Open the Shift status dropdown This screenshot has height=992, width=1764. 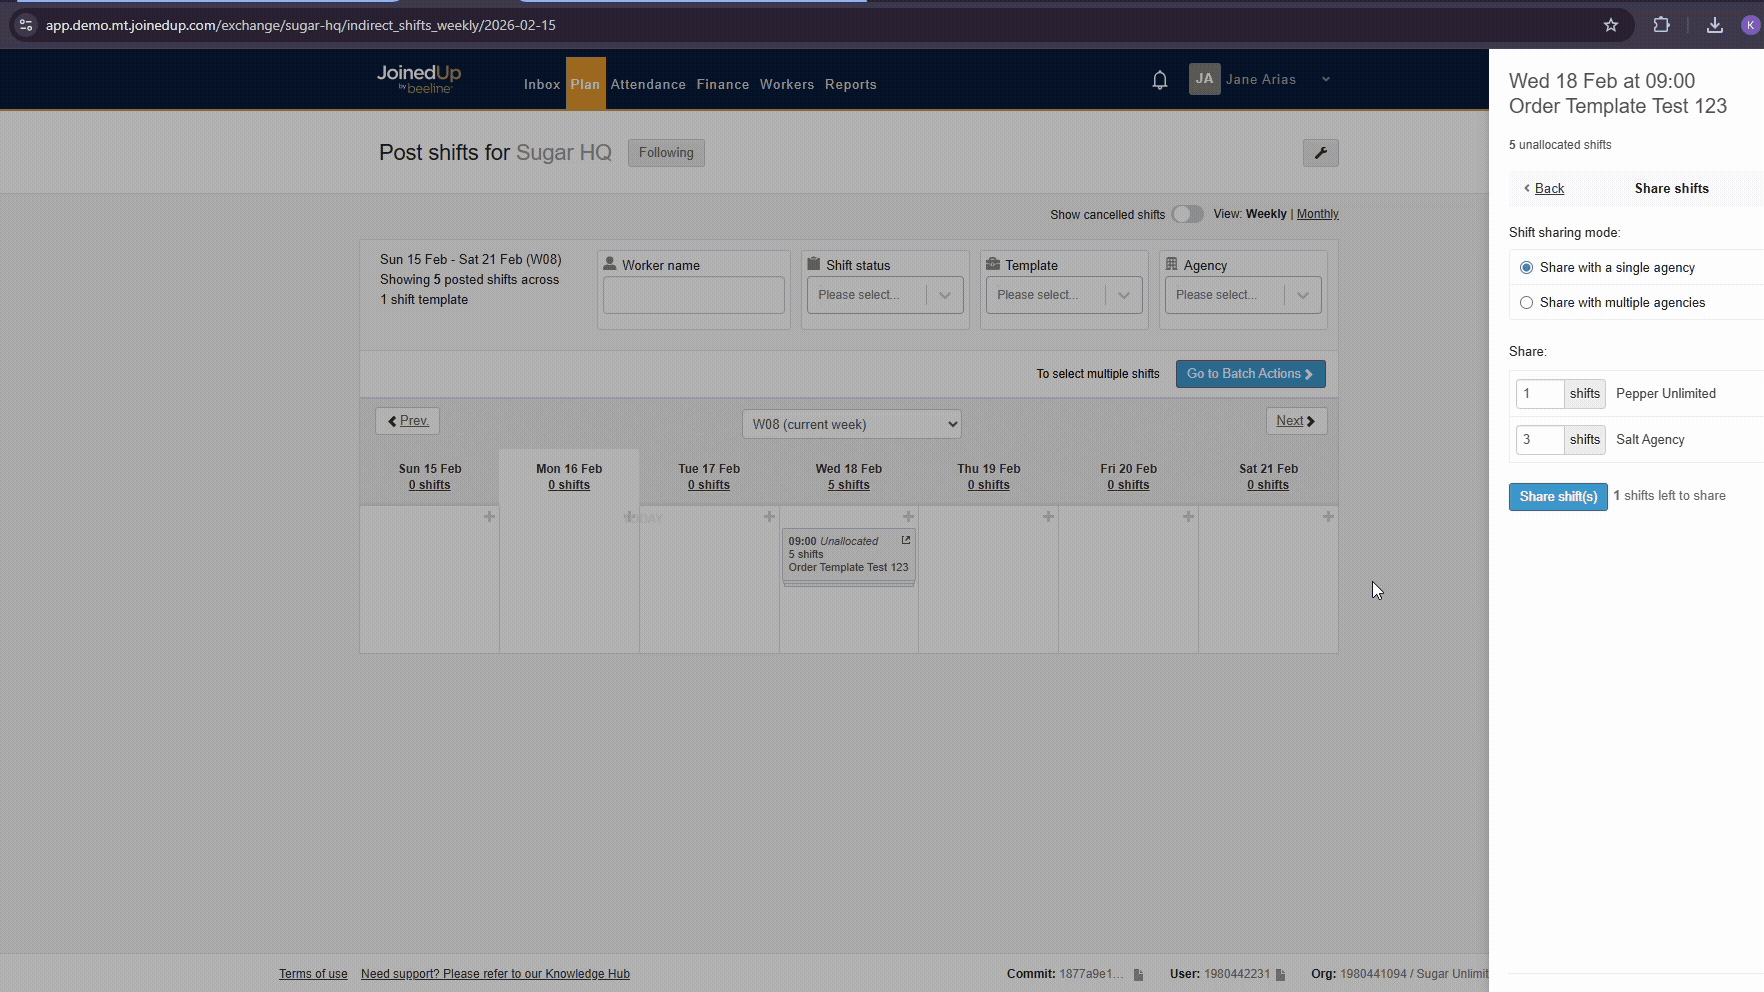point(884,295)
